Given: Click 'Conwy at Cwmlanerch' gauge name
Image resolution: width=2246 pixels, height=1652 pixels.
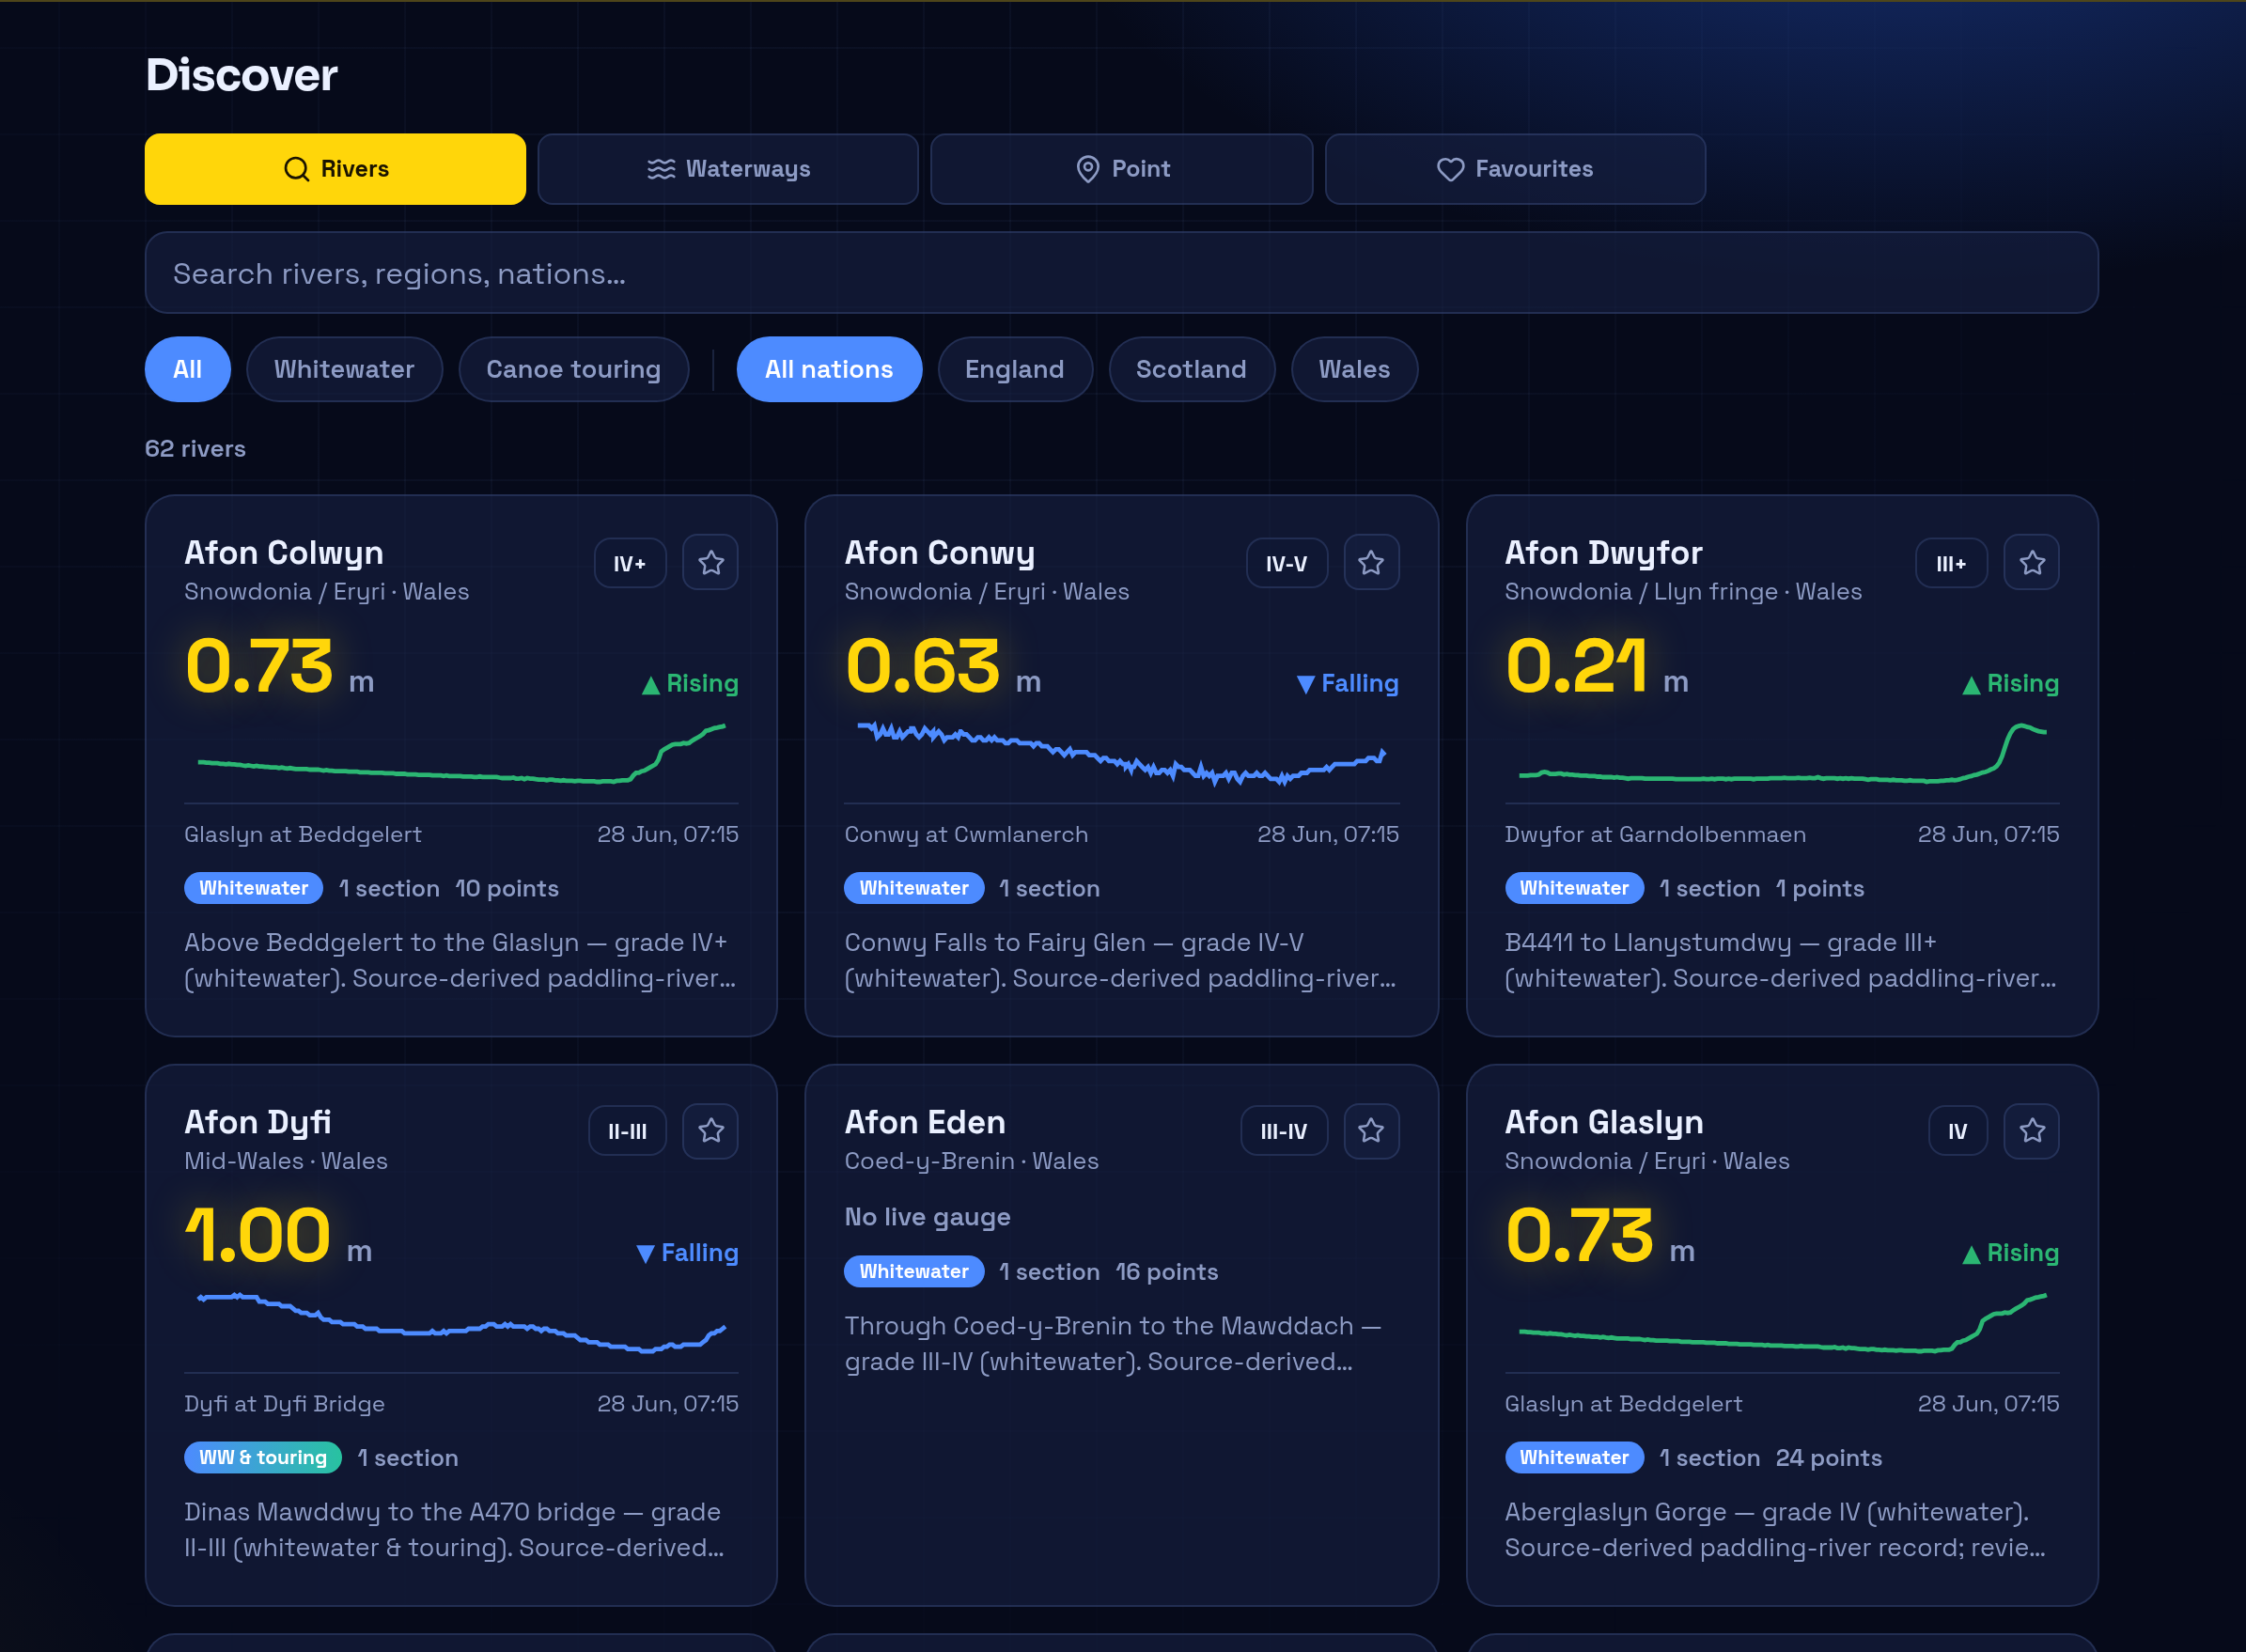Looking at the screenshot, I should click(x=966, y=835).
